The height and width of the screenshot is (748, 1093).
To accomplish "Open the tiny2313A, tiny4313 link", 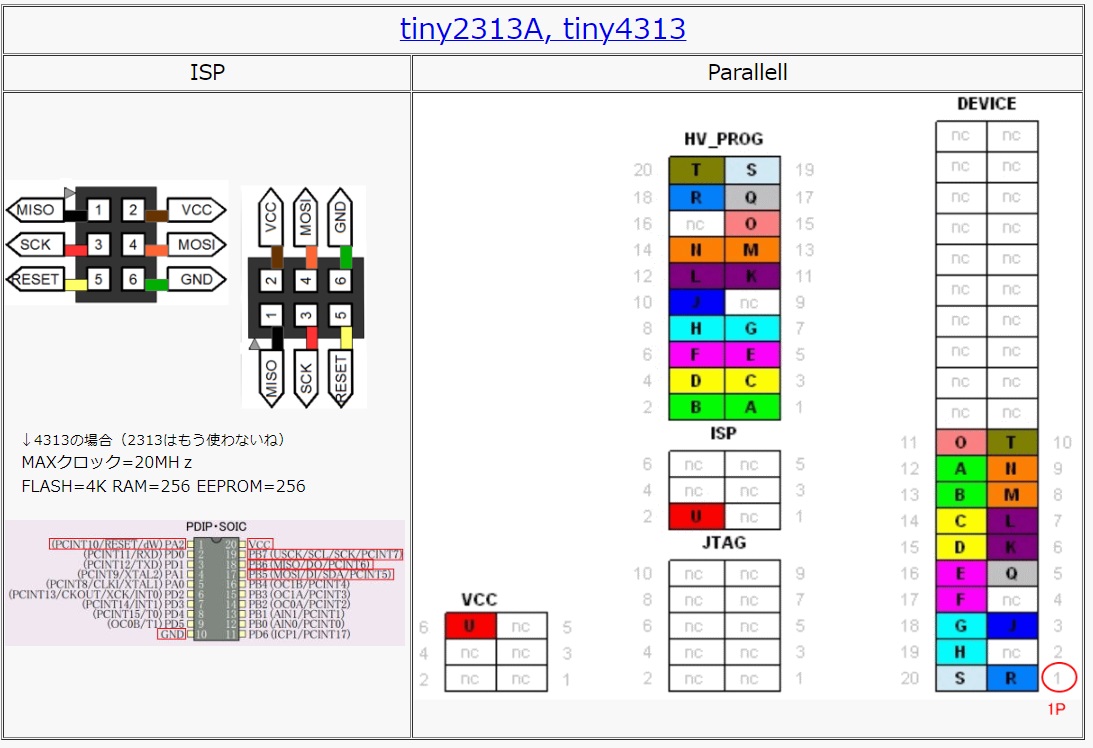I will pyautogui.click(x=542, y=28).
